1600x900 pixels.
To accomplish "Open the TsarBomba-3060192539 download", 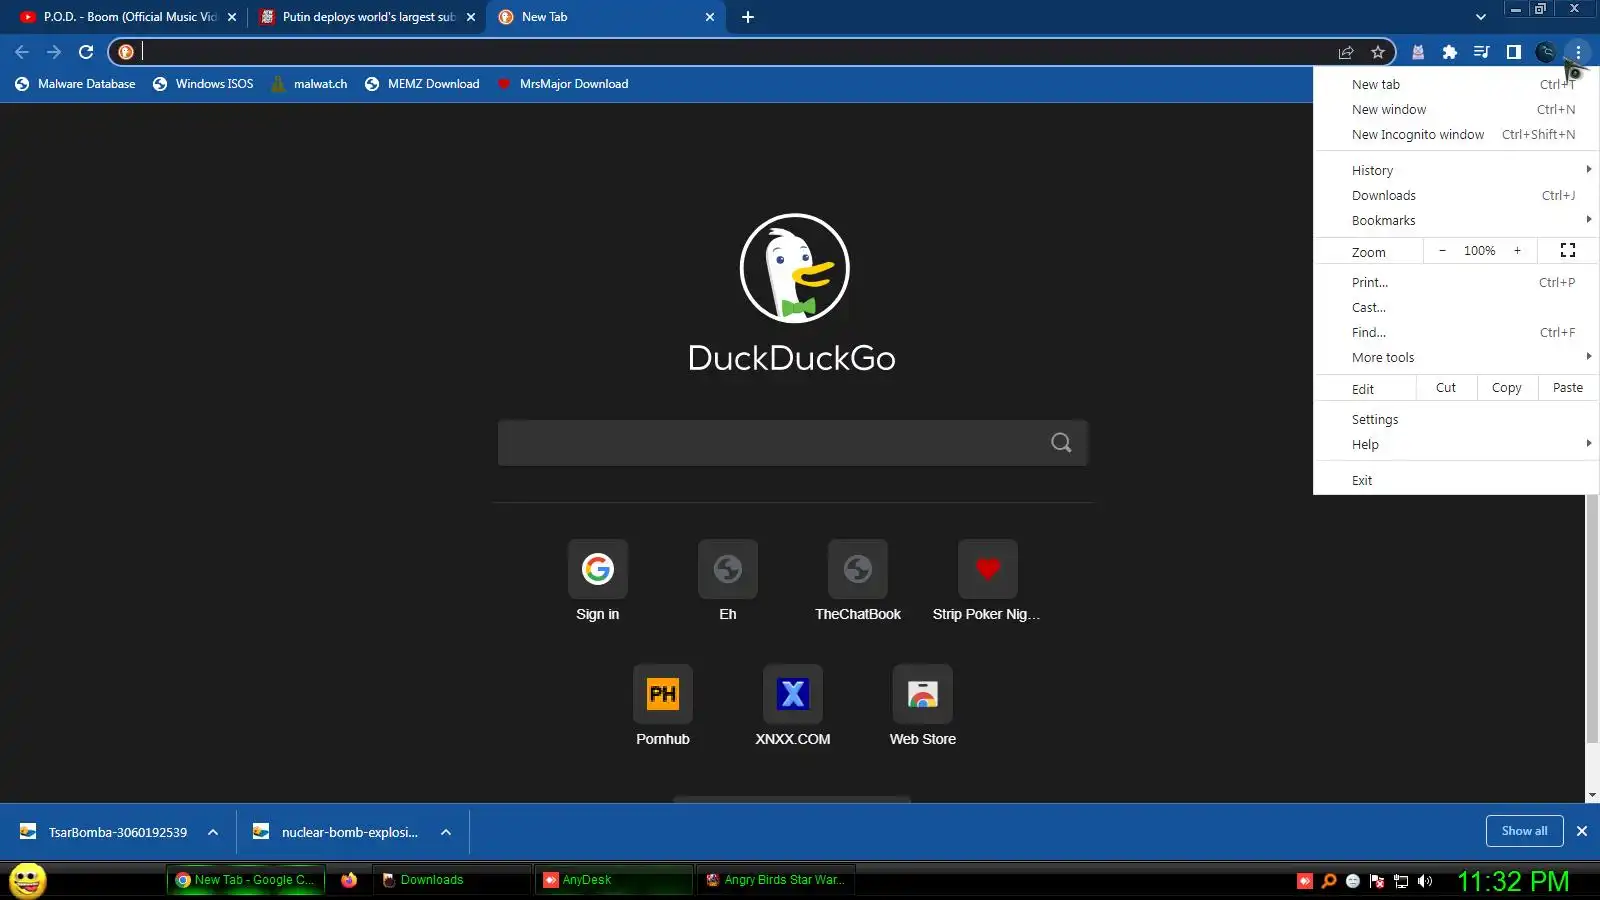I will coord(104,832).
